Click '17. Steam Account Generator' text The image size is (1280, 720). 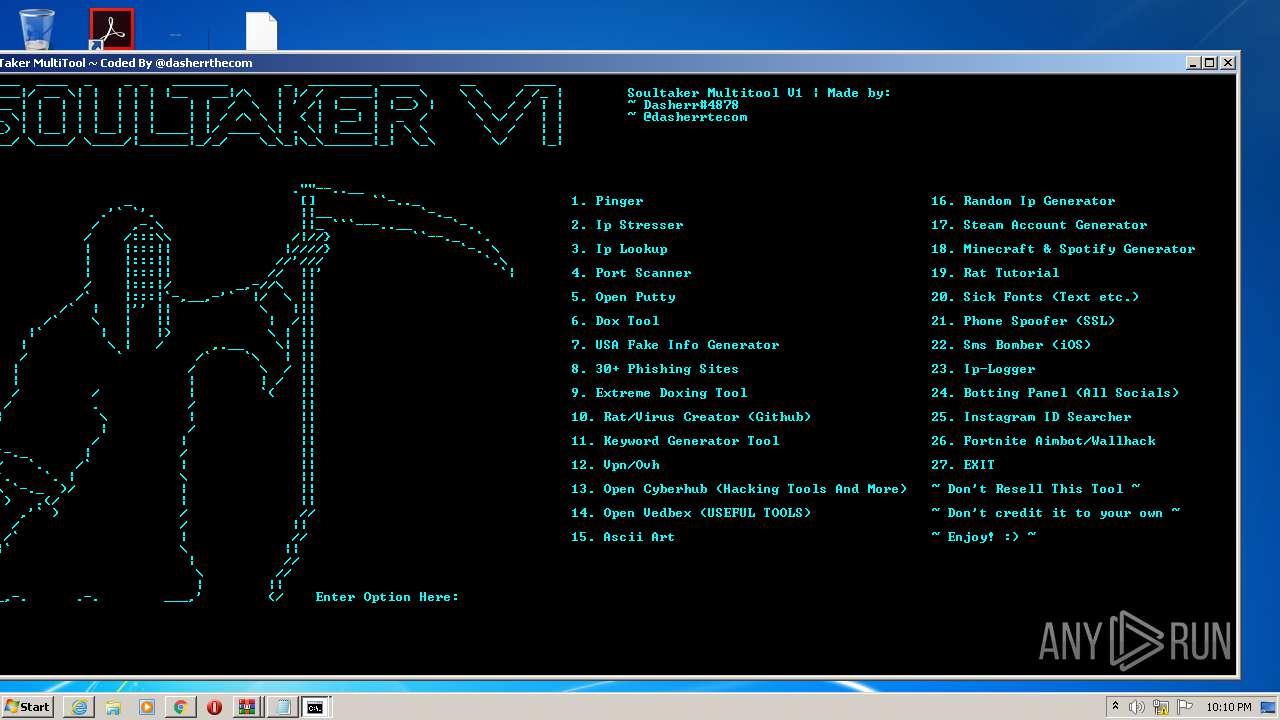click(1039, 225)
